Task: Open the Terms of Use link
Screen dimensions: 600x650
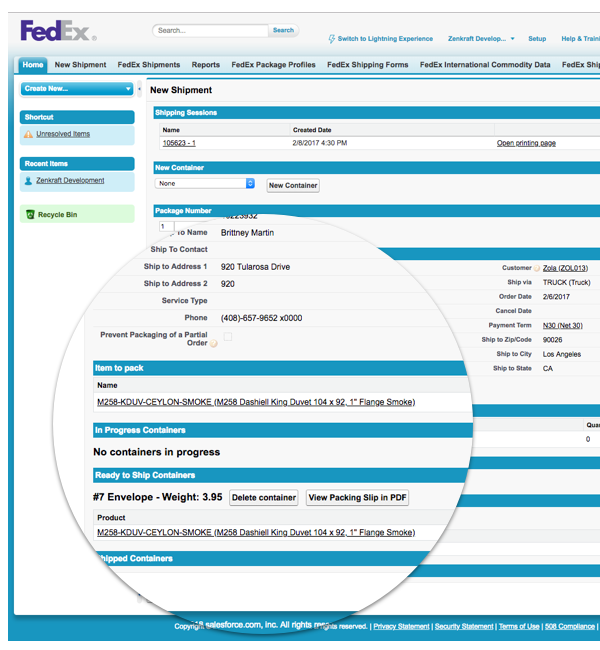Action: [519, 626]
